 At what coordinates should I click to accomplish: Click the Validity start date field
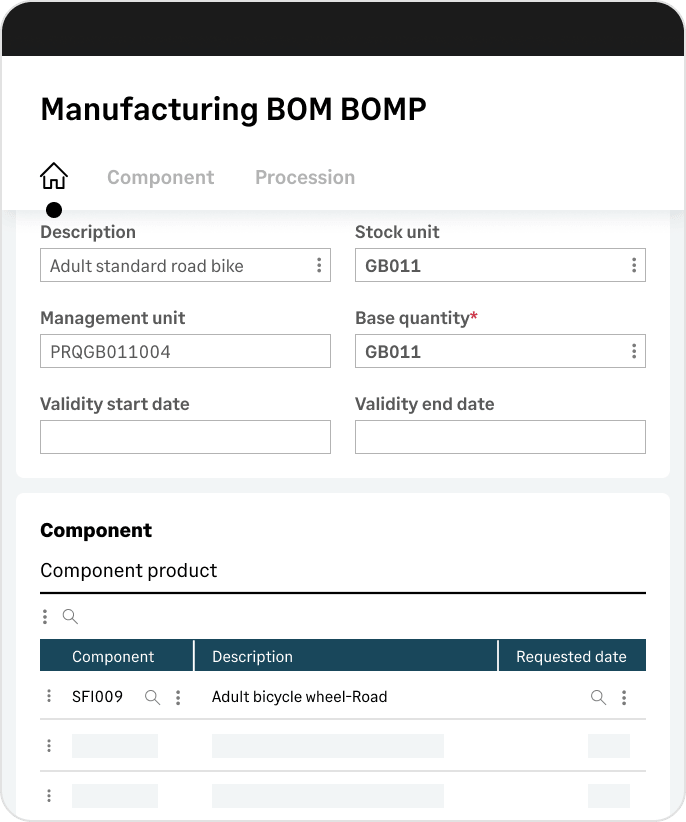[186, 437]
